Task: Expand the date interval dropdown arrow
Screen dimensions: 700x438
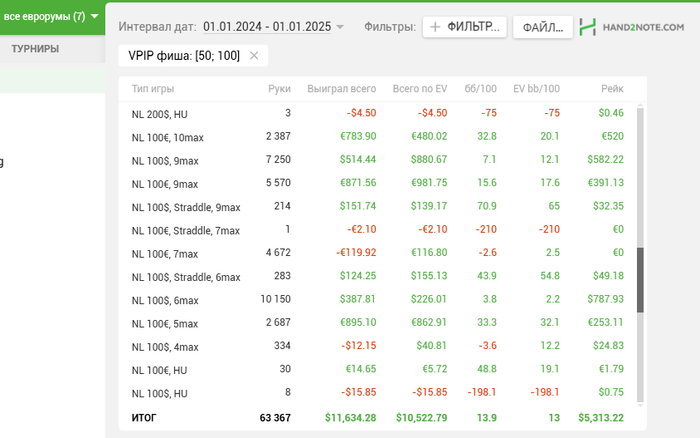Action: coord(340,27)
